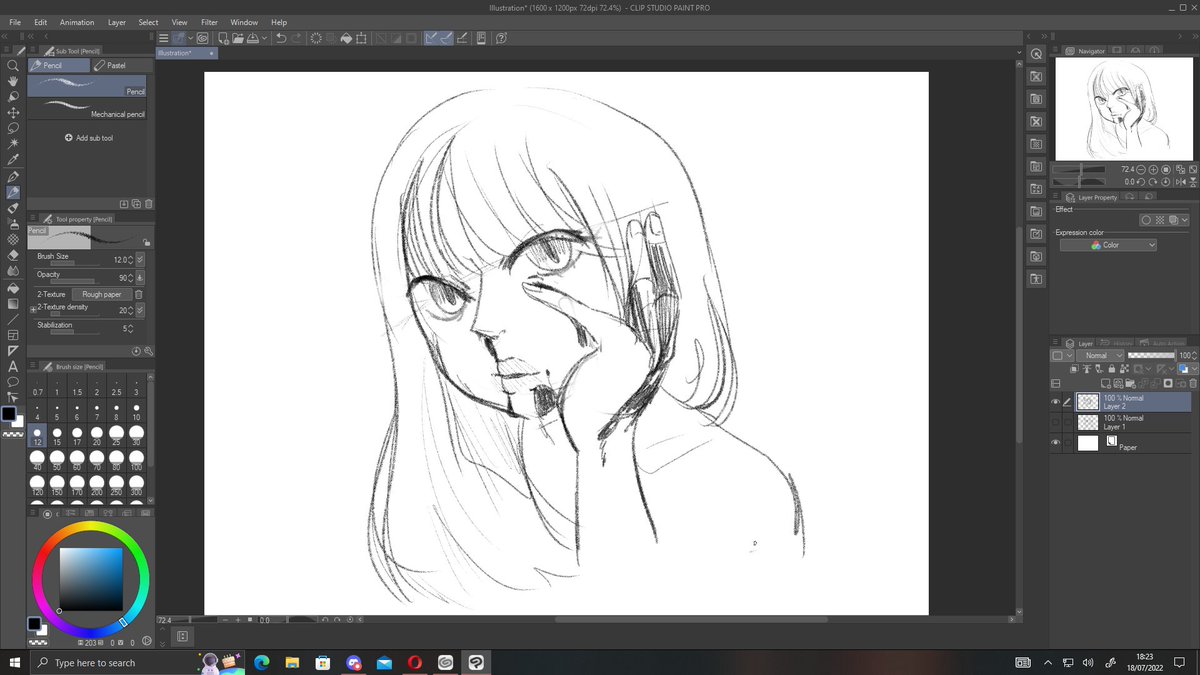This screenshot has width=1200, height=675.
Task: Zoom in using Navigator plus icon
Action: point(1152,170)
